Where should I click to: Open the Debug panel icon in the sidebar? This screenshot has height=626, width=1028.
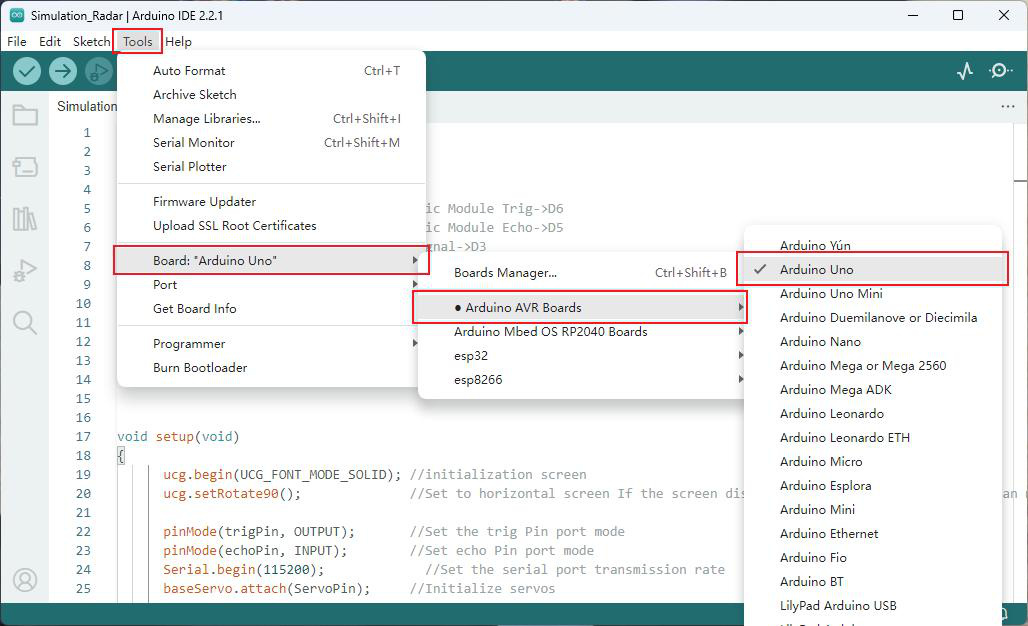[25, 270]
